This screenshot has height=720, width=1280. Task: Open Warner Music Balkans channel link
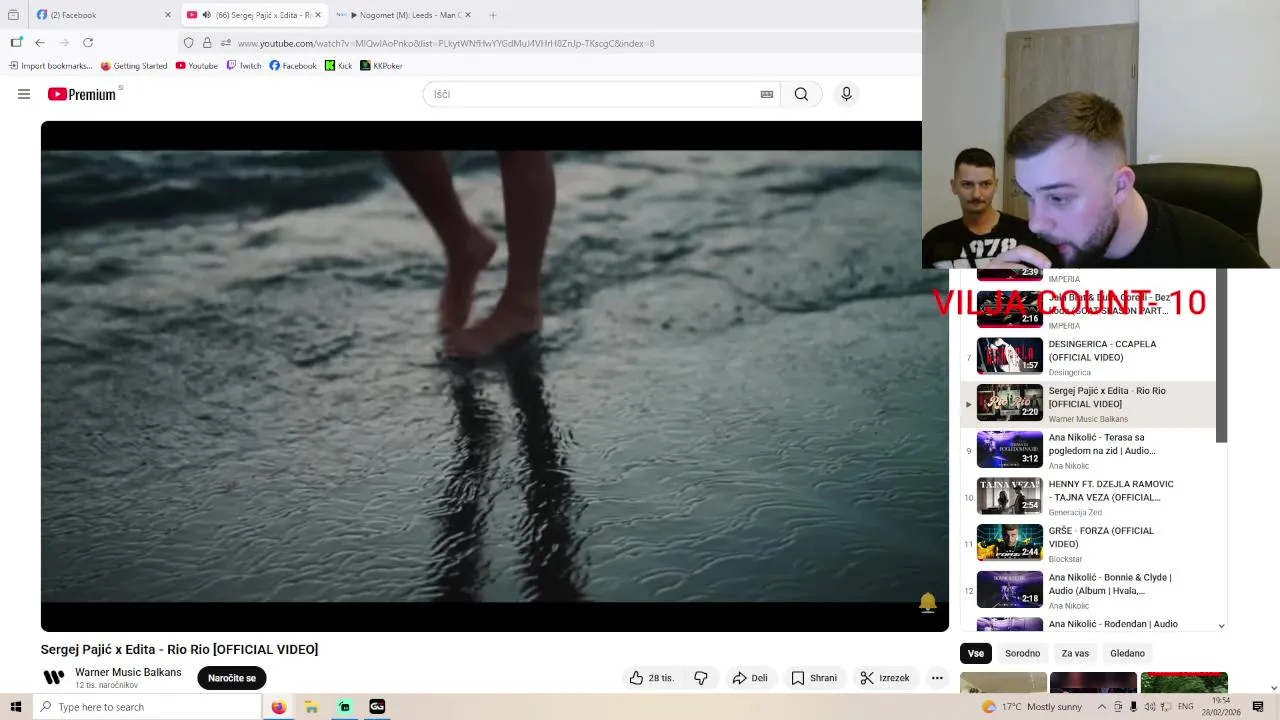tap(128, 672)
